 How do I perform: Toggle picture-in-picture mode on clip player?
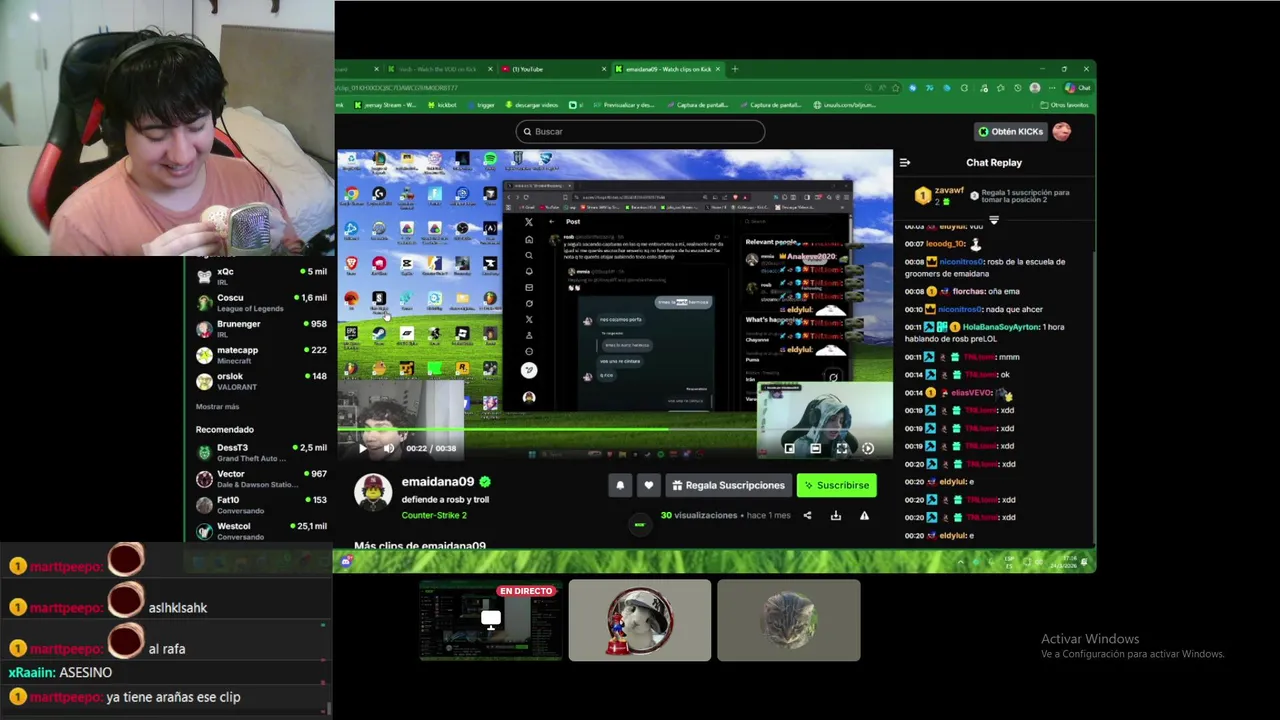[789, 449]
